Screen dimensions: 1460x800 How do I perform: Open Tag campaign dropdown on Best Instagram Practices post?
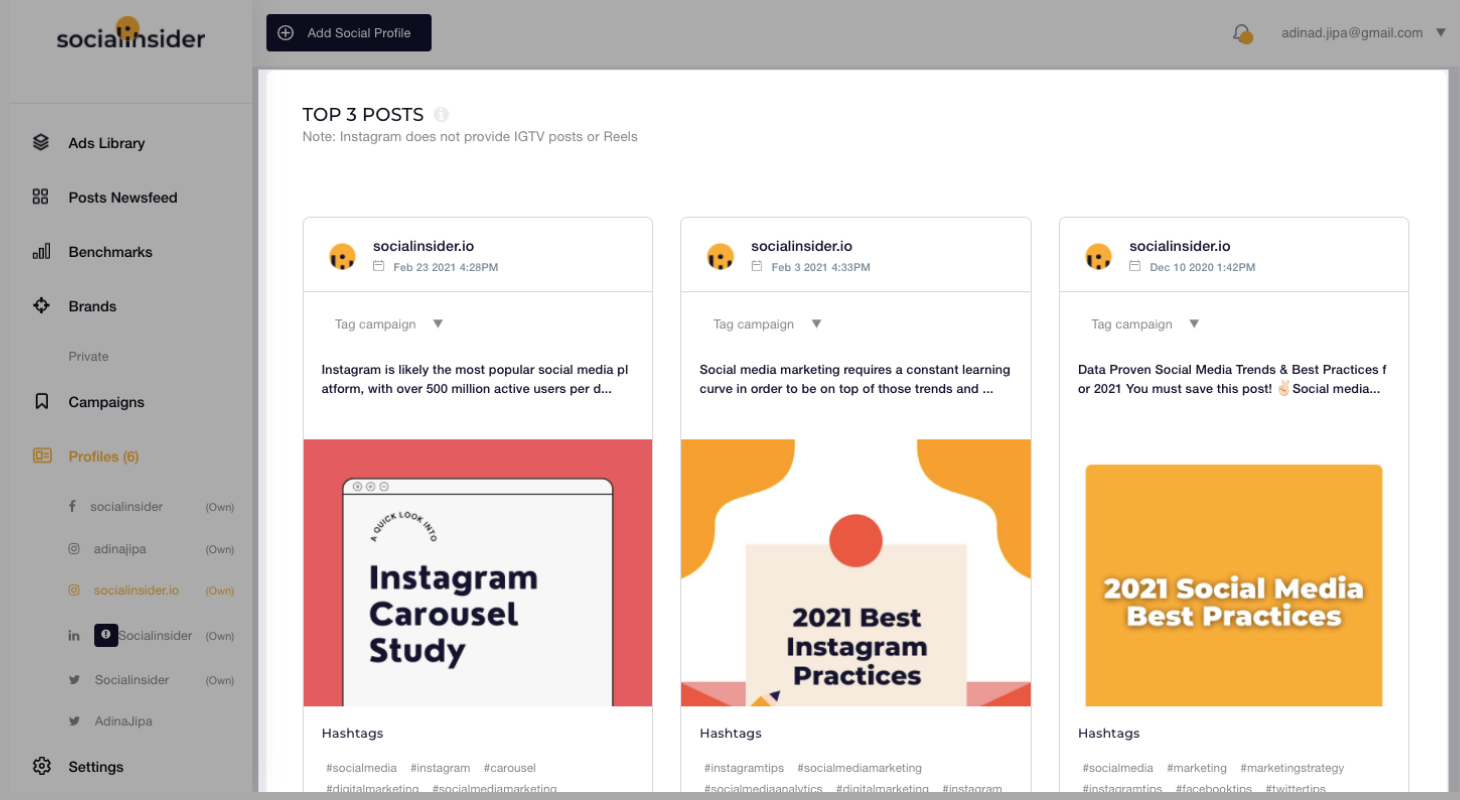pyautogui.click(x=767, y=324)
